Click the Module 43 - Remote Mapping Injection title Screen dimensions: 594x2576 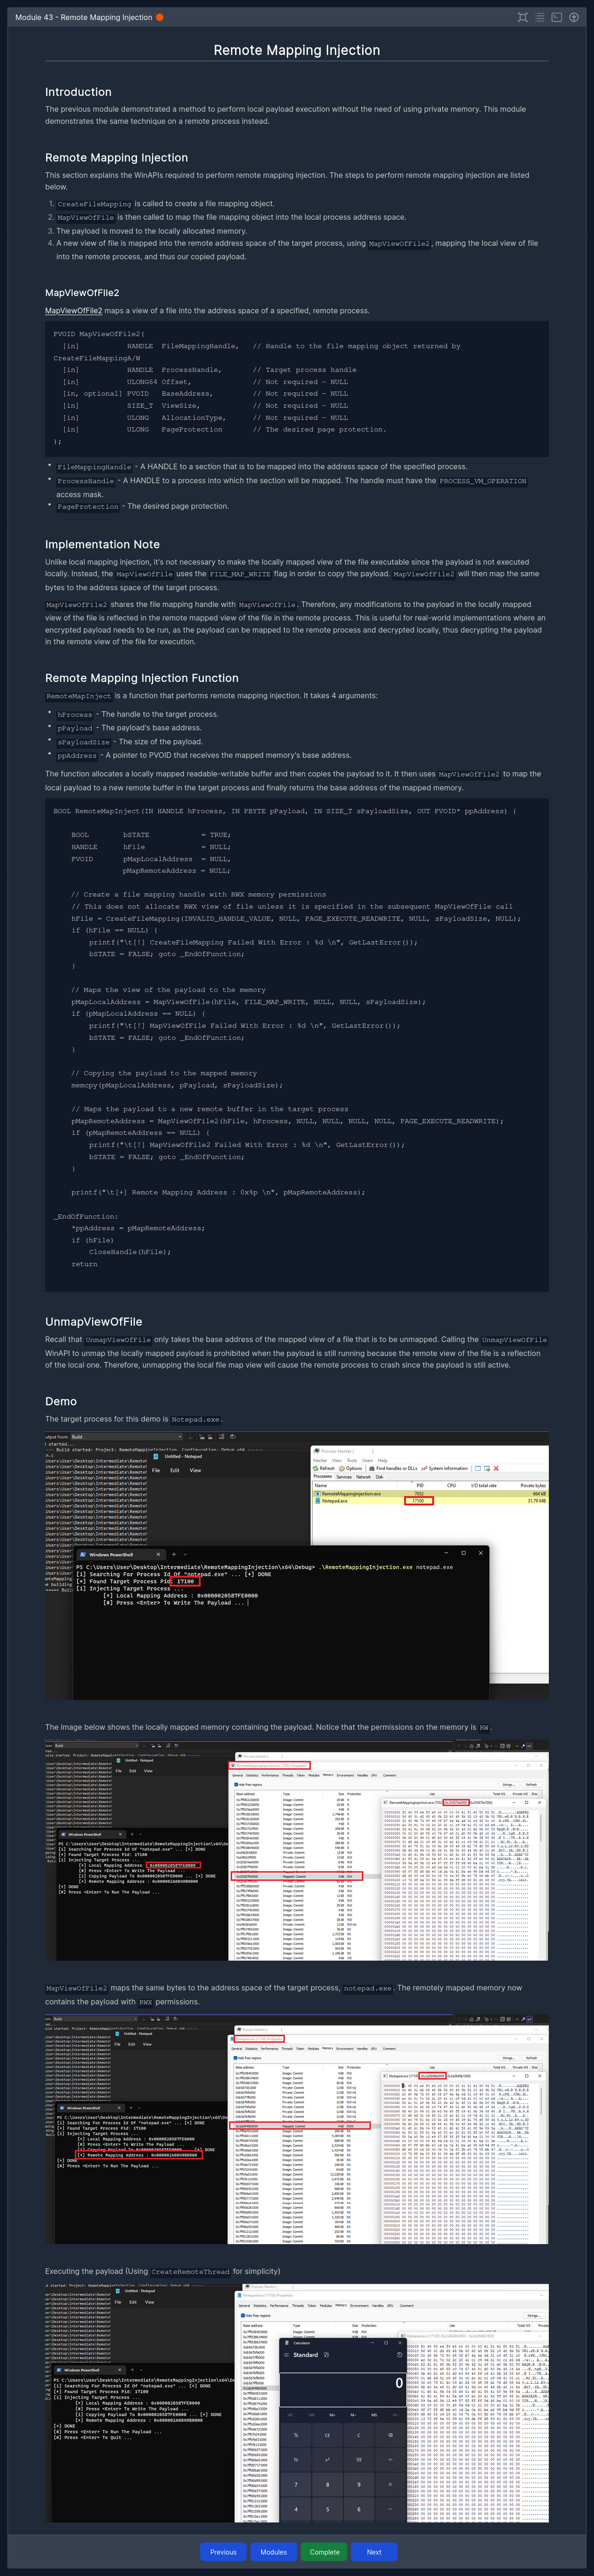coord(83,17)
